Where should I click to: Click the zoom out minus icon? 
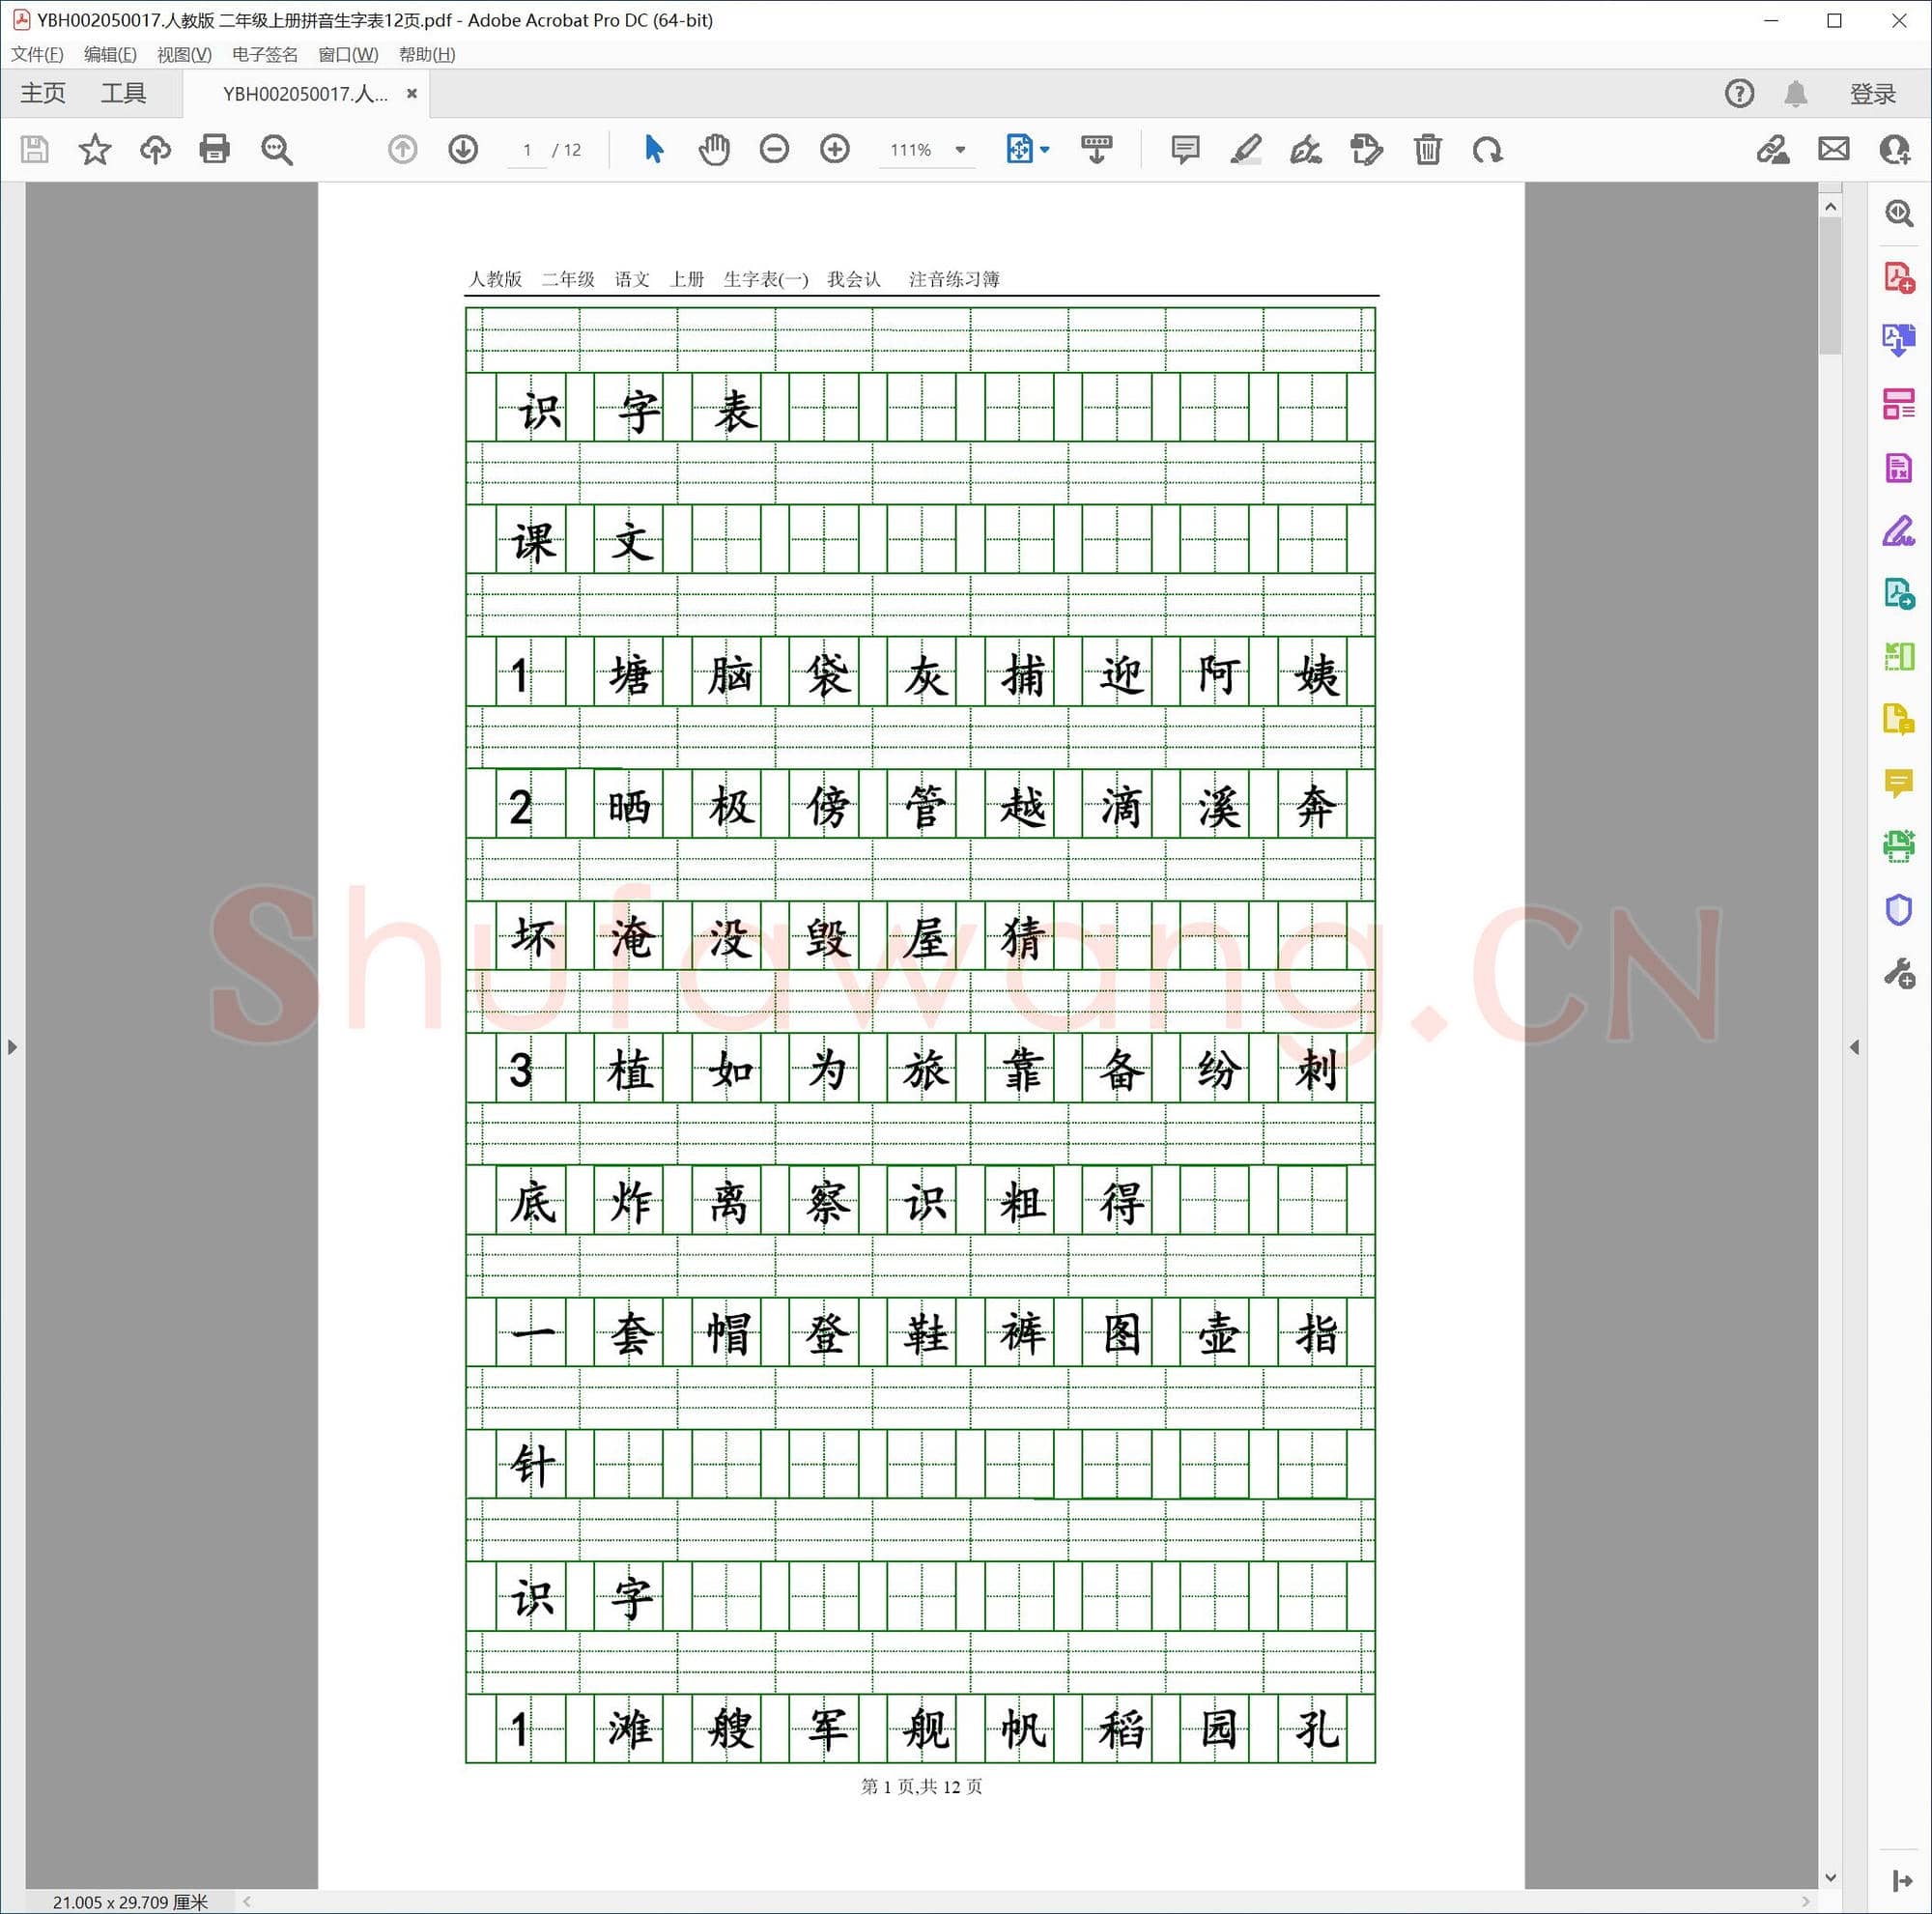coord(774,150)
